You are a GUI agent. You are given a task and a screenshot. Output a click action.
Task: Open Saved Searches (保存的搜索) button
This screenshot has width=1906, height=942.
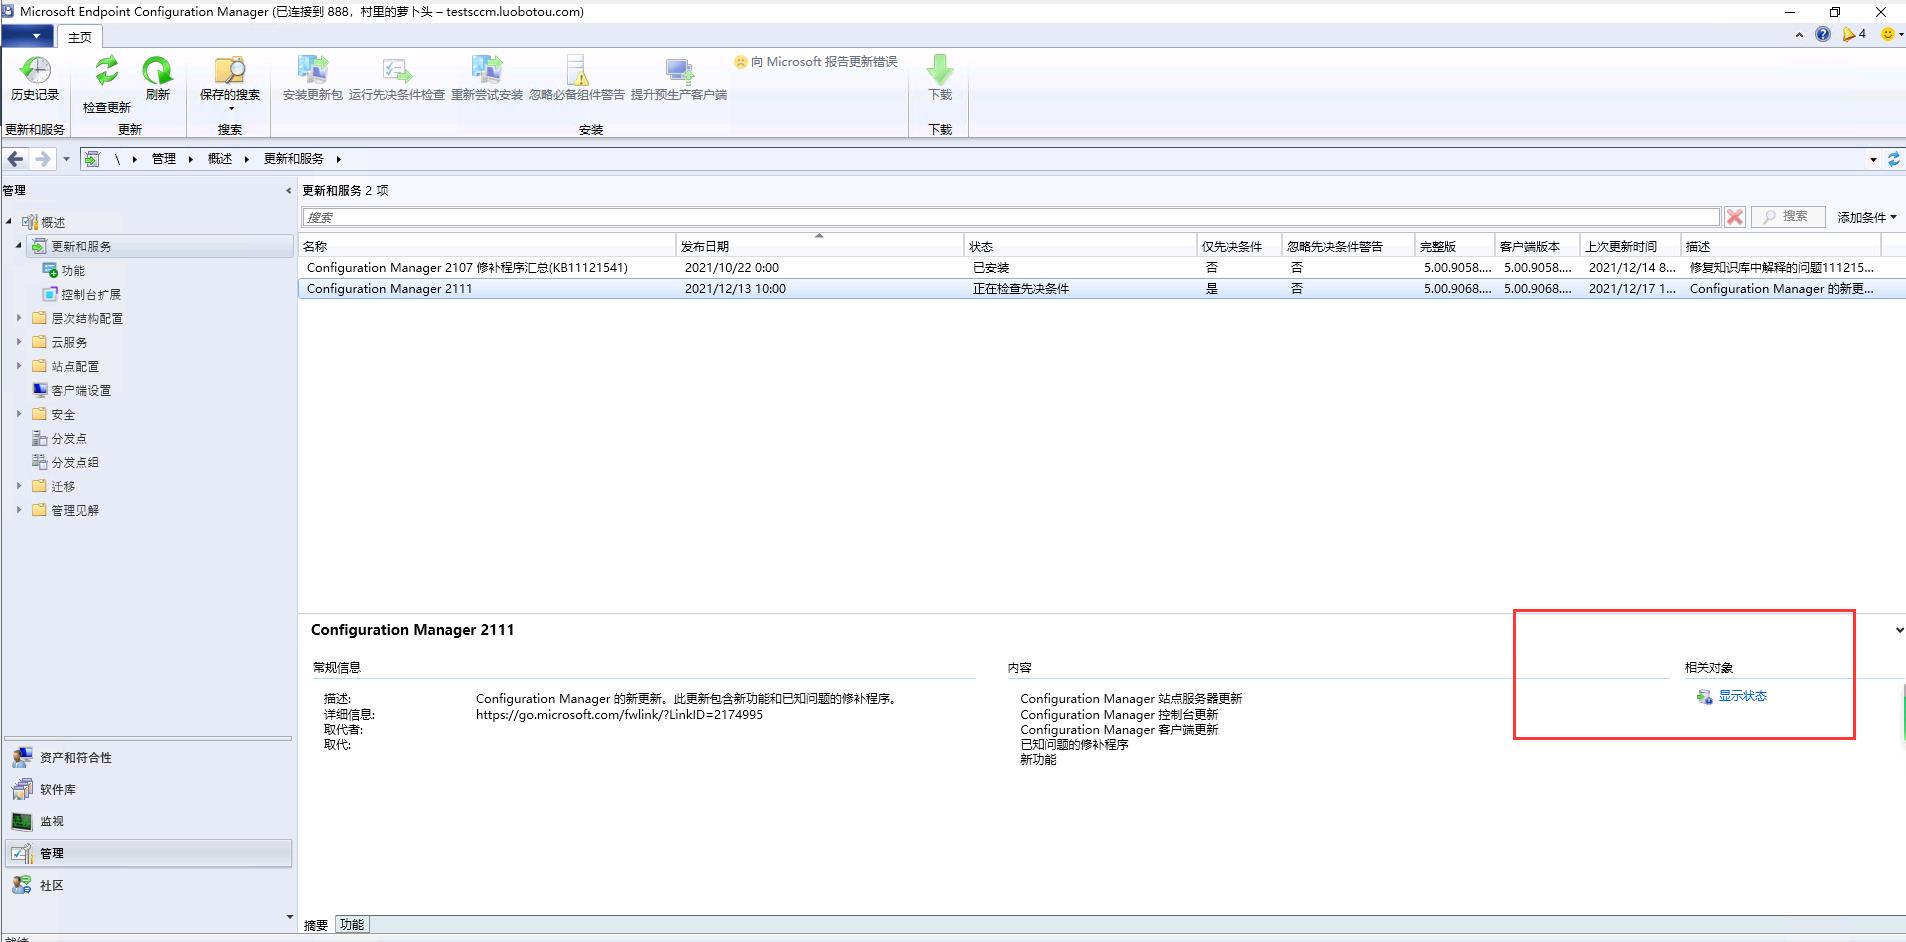coord(229,84)
